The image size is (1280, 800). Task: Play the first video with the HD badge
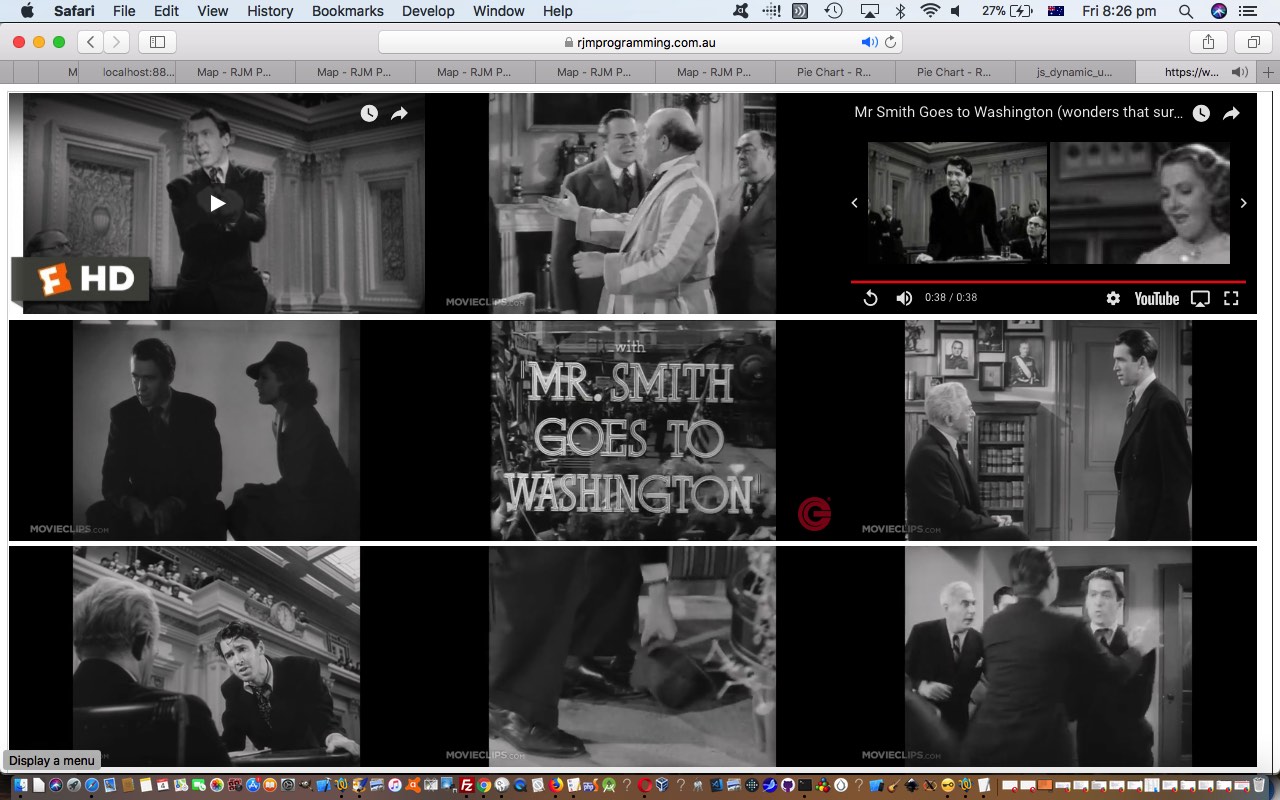(x=217, y=203)
